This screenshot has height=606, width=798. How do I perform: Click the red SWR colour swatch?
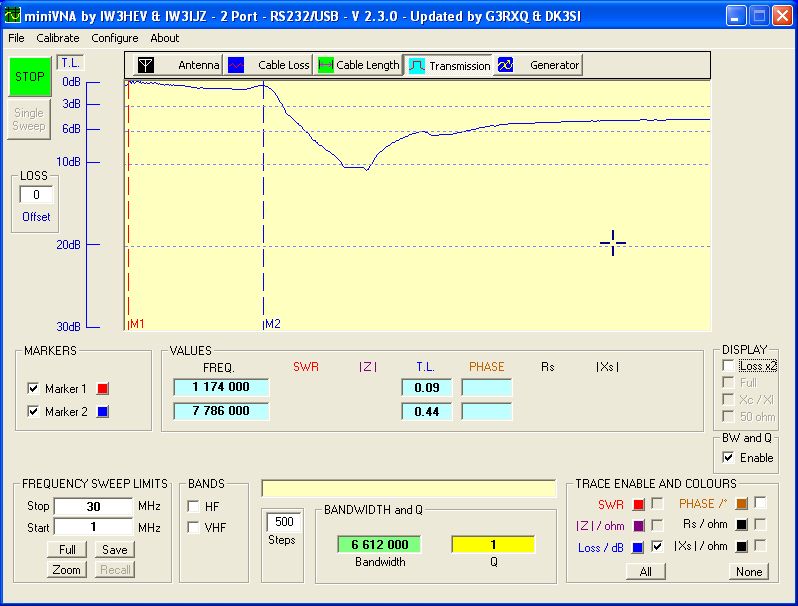coord(637,504)
